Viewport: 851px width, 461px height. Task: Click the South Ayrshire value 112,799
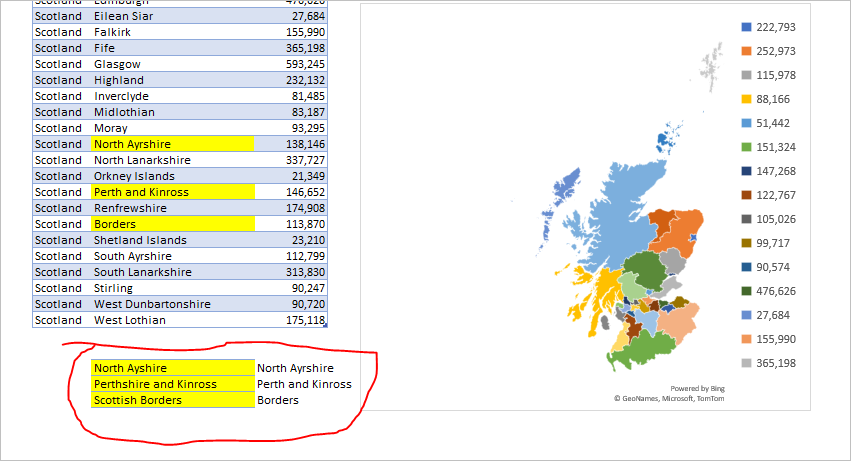pos(305,256)
